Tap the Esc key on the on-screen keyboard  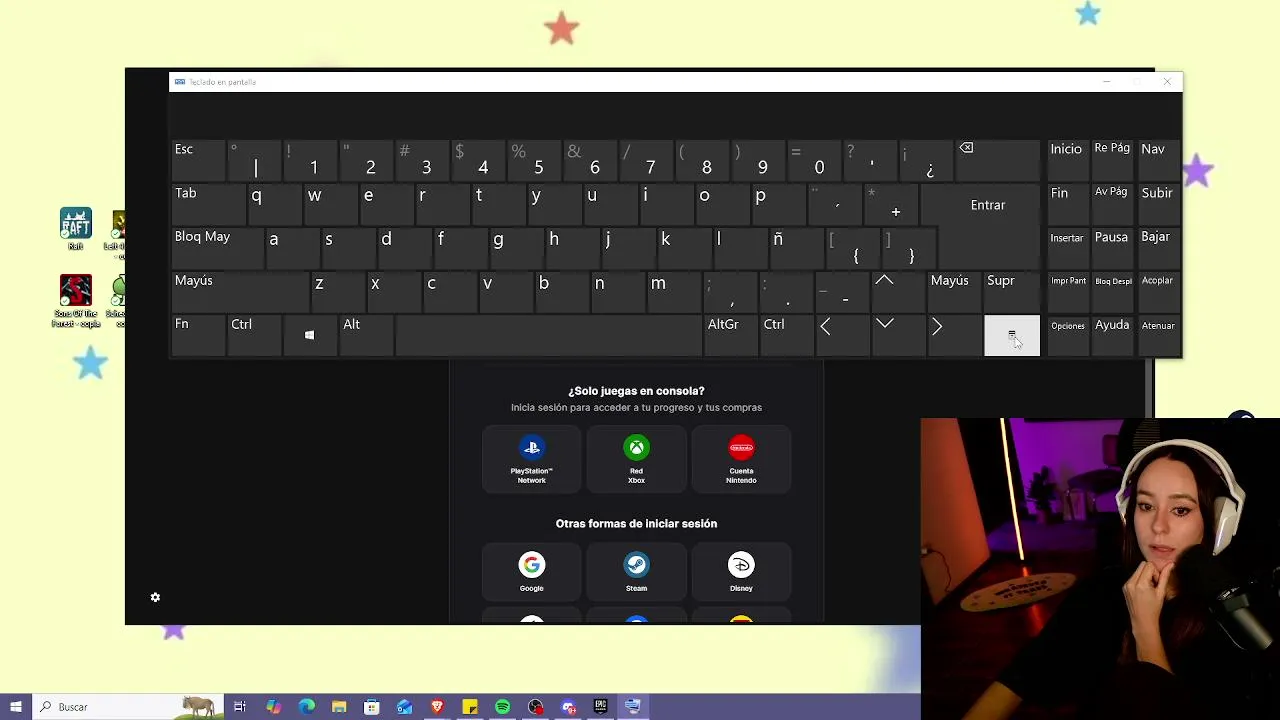tap(197, 160)
